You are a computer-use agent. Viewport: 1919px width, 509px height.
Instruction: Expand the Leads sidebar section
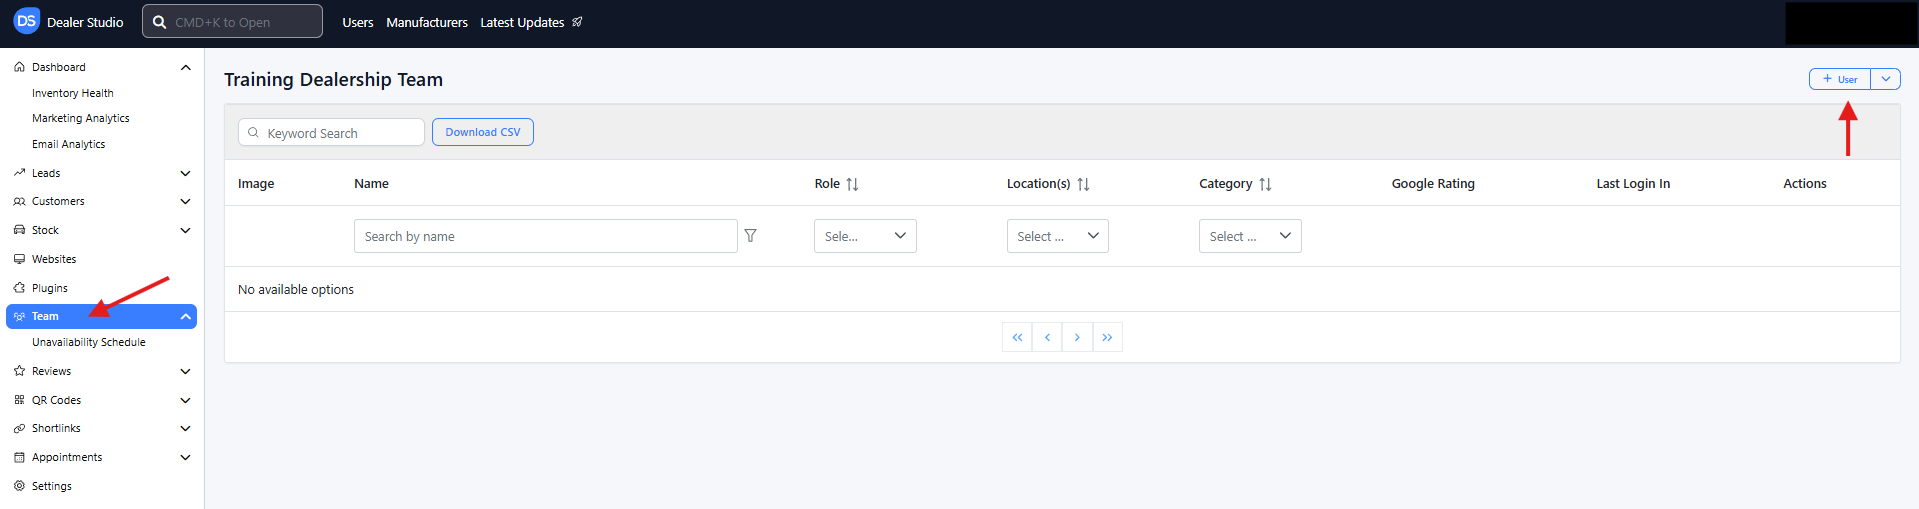[185, 173]
